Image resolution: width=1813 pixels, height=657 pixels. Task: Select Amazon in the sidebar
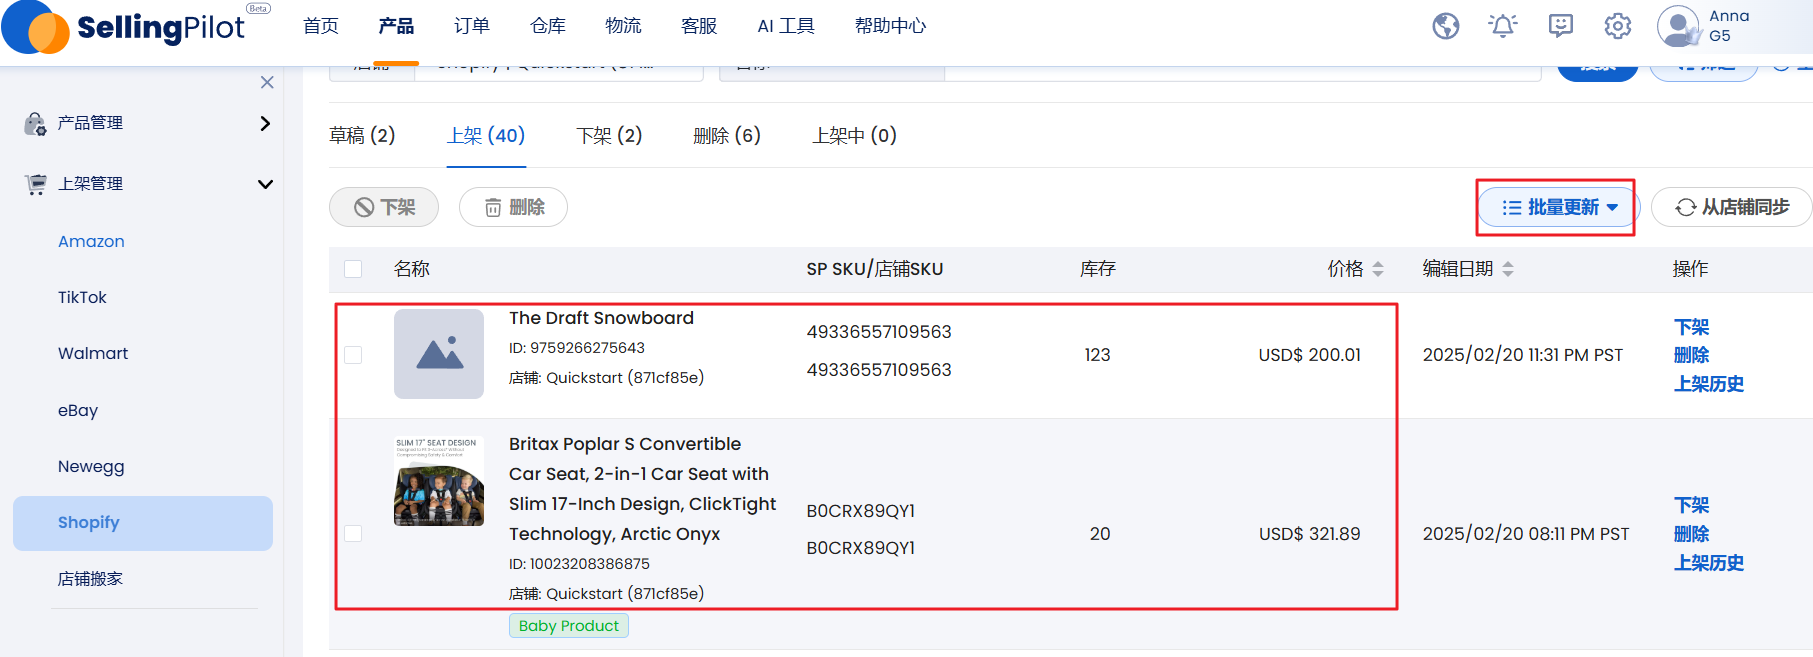click(x=91, y=241)
